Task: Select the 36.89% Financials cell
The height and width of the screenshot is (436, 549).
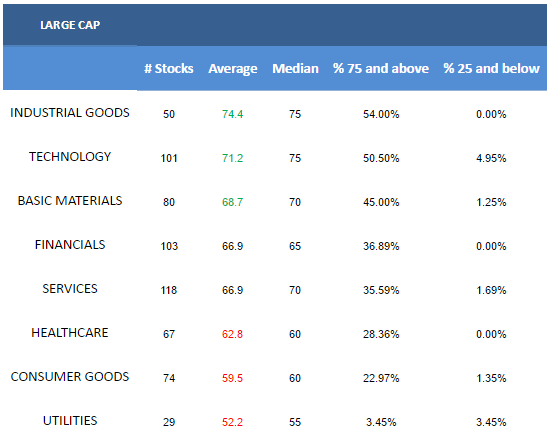Action: [381, 246]
